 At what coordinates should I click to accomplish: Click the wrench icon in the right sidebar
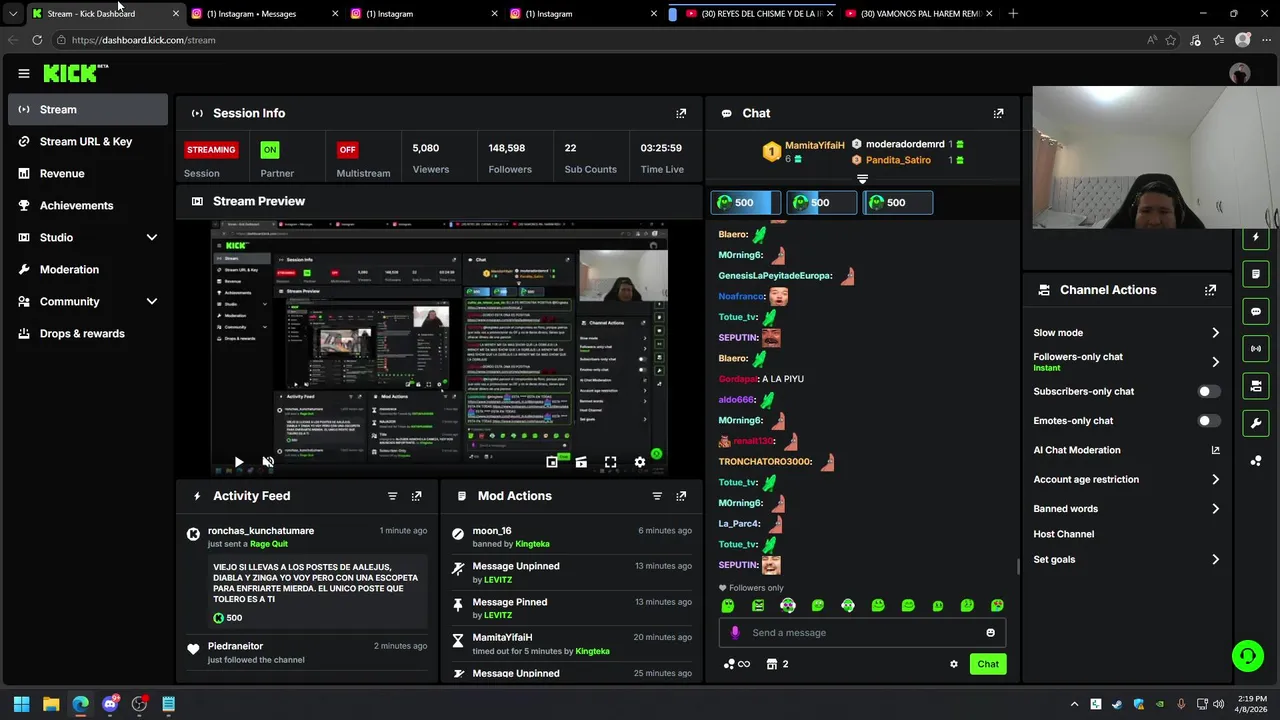[x=1256, y=423]
